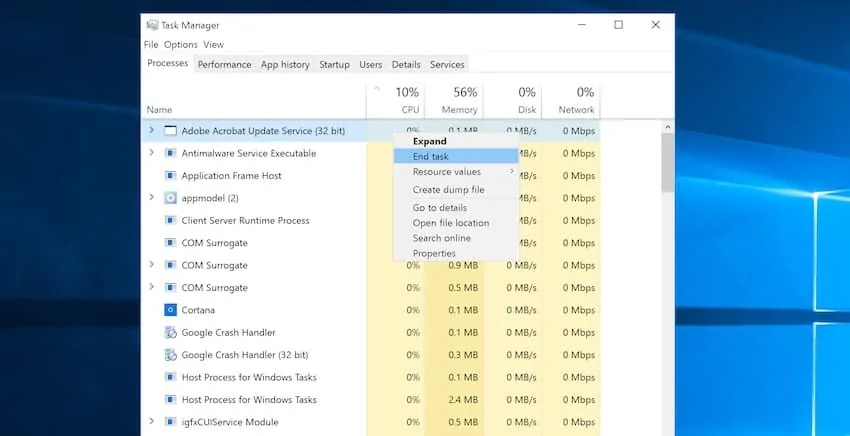Open the View menu
This screenshot has width=850, height=436.
click(214, 44)
